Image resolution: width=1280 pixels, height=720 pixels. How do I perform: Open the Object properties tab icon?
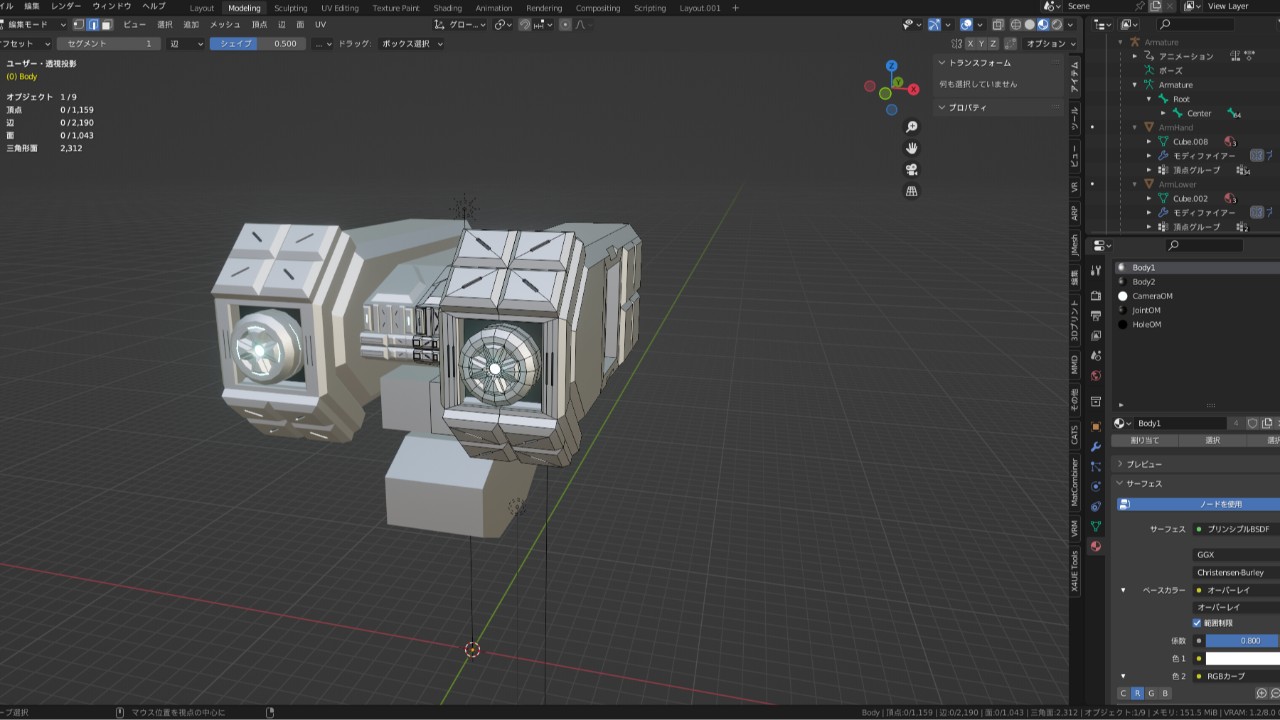click(1096, 426)
